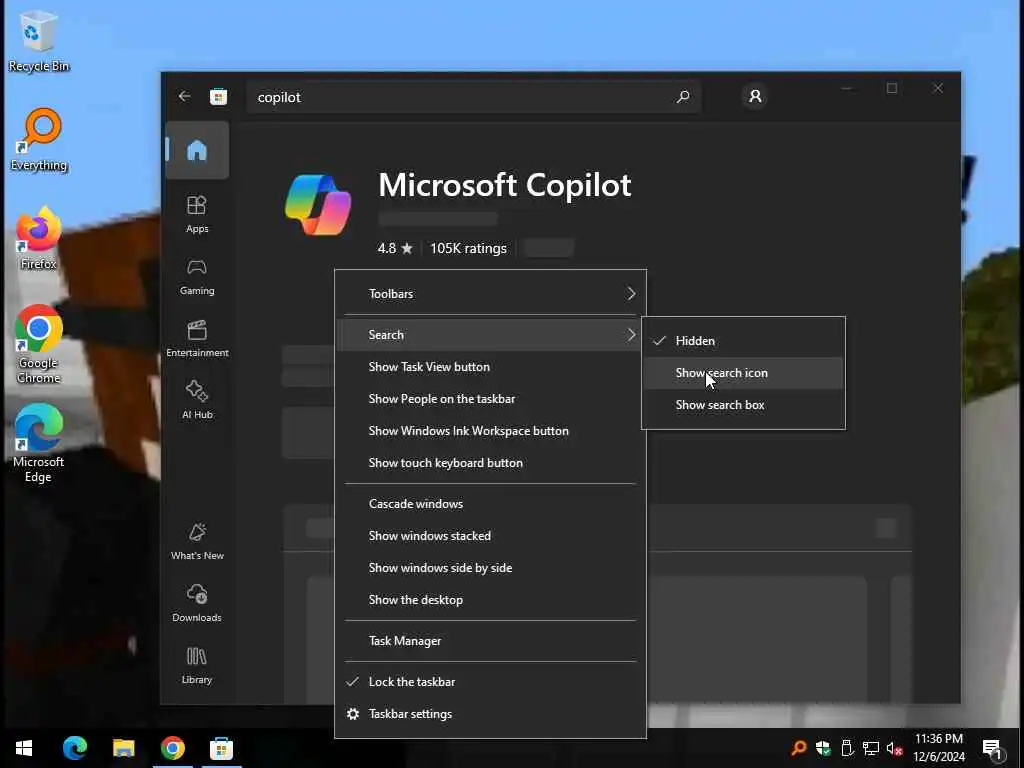1024x768 pixels.
Task: Select Show search box option
Action: click(743, 405)
